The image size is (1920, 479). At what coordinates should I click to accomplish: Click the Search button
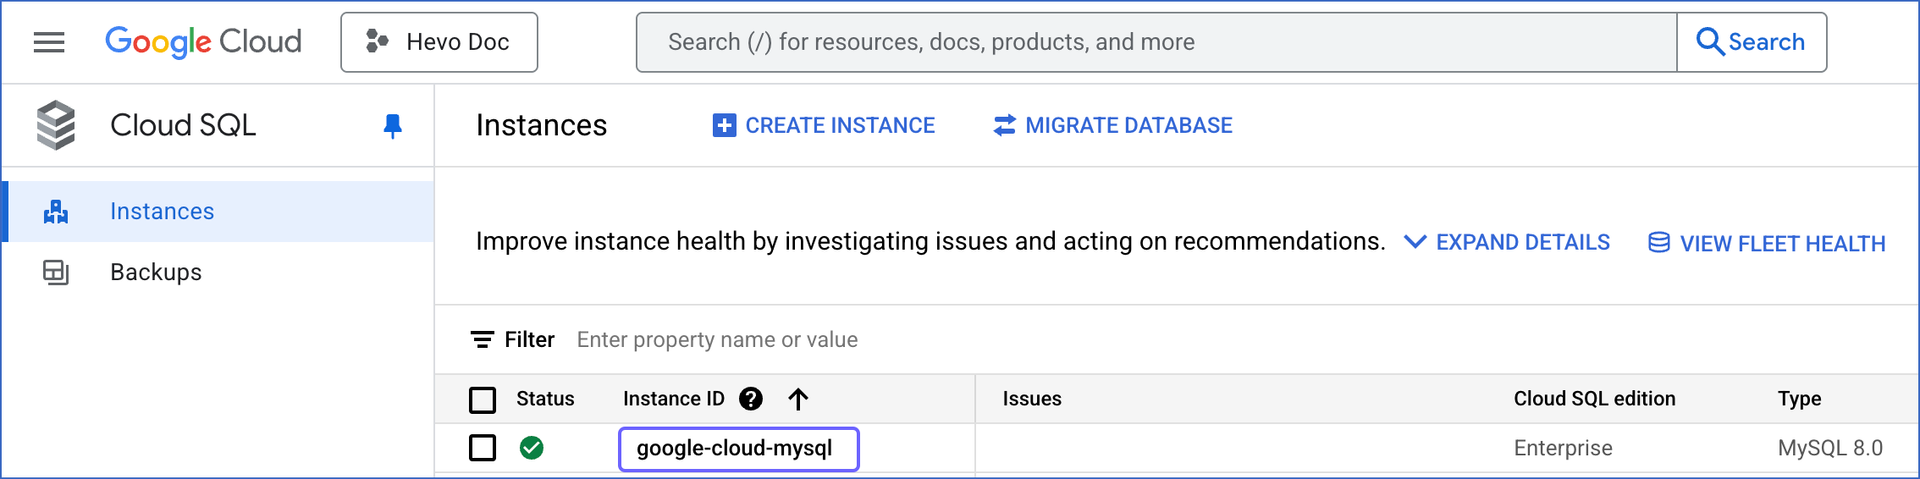coord(1752,42)
